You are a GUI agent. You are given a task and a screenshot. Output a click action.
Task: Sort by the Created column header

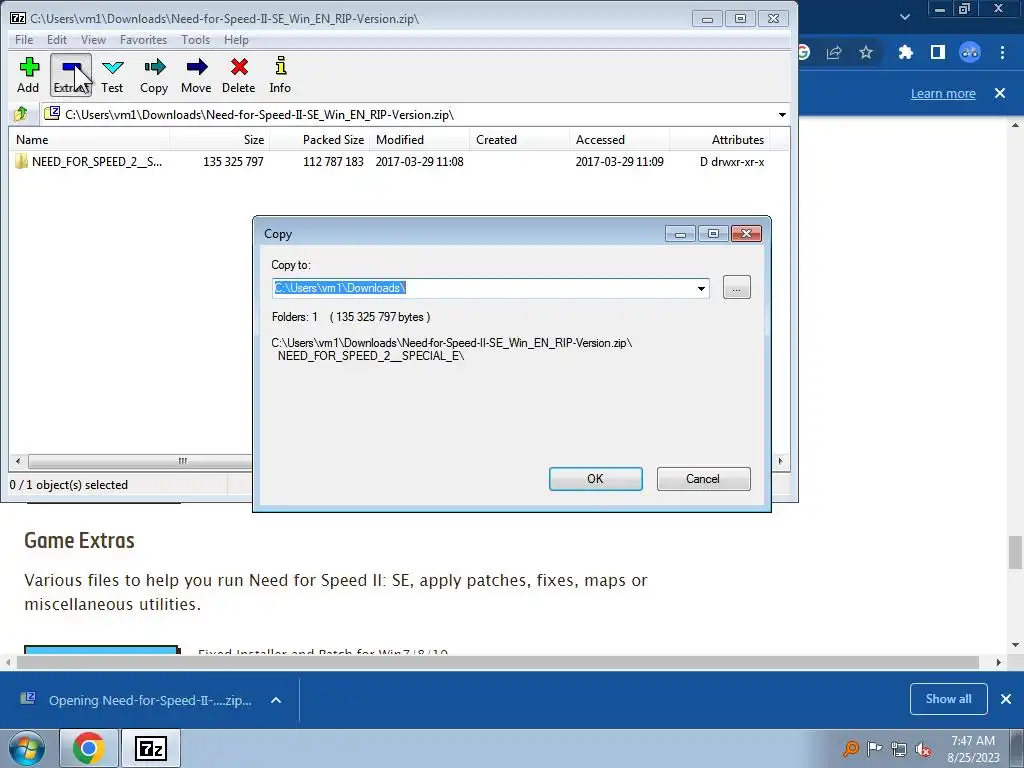tap(519, 140)
